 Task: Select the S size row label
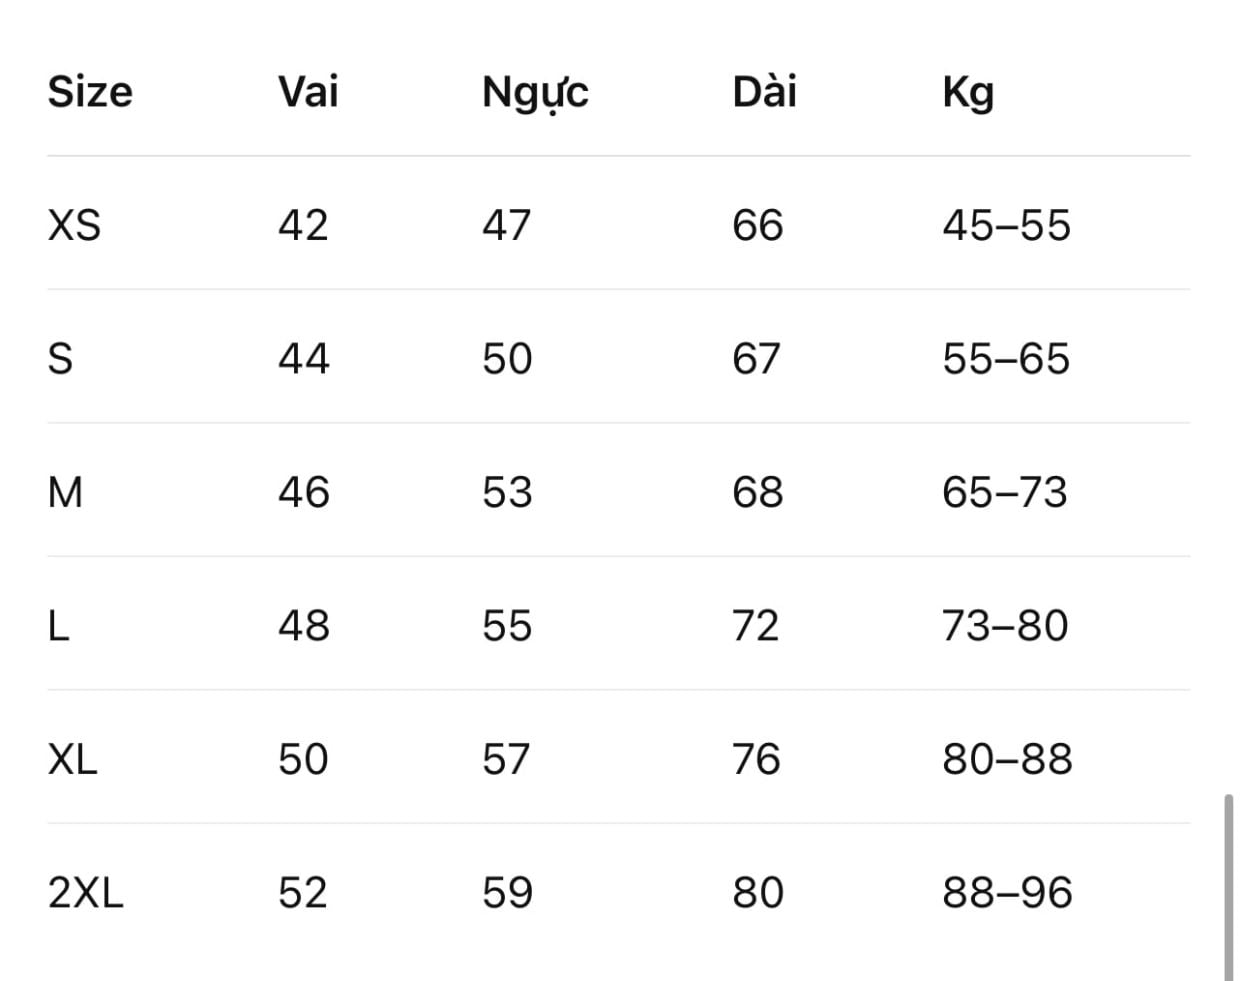[60, 358]
